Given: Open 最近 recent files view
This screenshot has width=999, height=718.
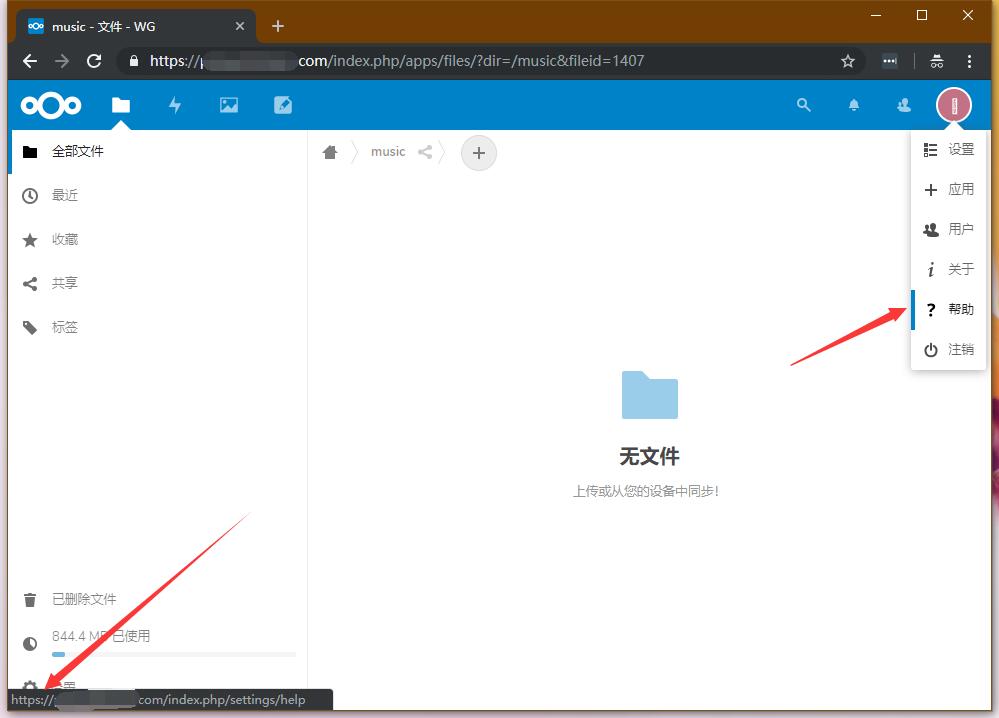Looking at the screenshot, I should coord(158,196).
